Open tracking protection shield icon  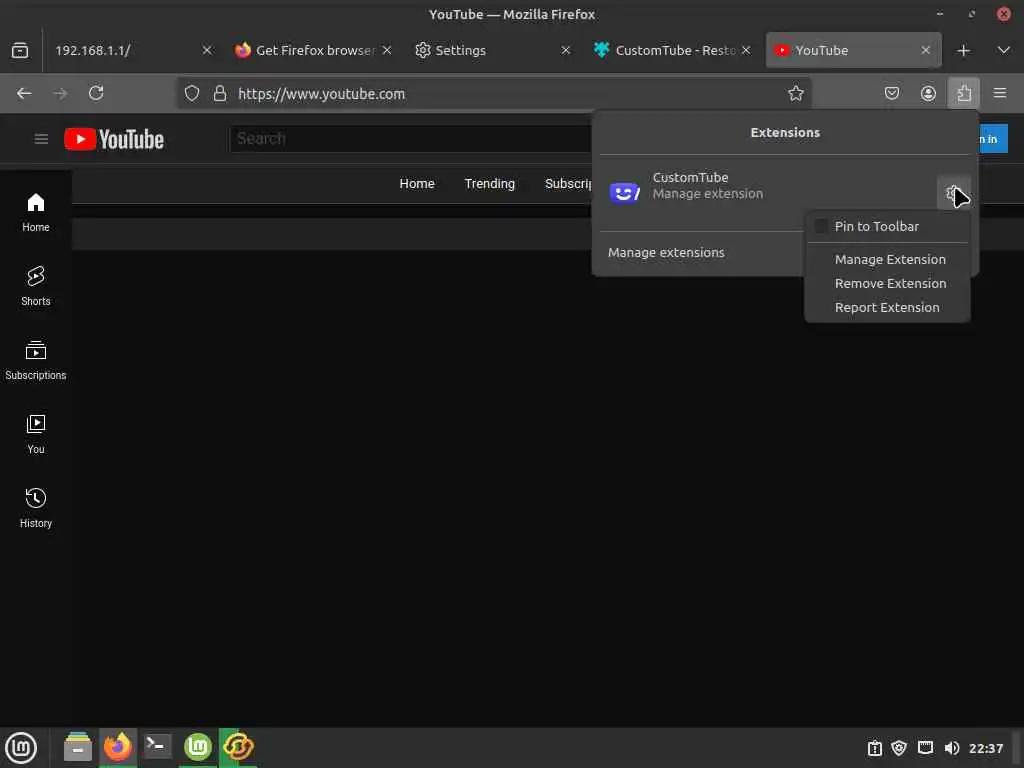point(191,93)
